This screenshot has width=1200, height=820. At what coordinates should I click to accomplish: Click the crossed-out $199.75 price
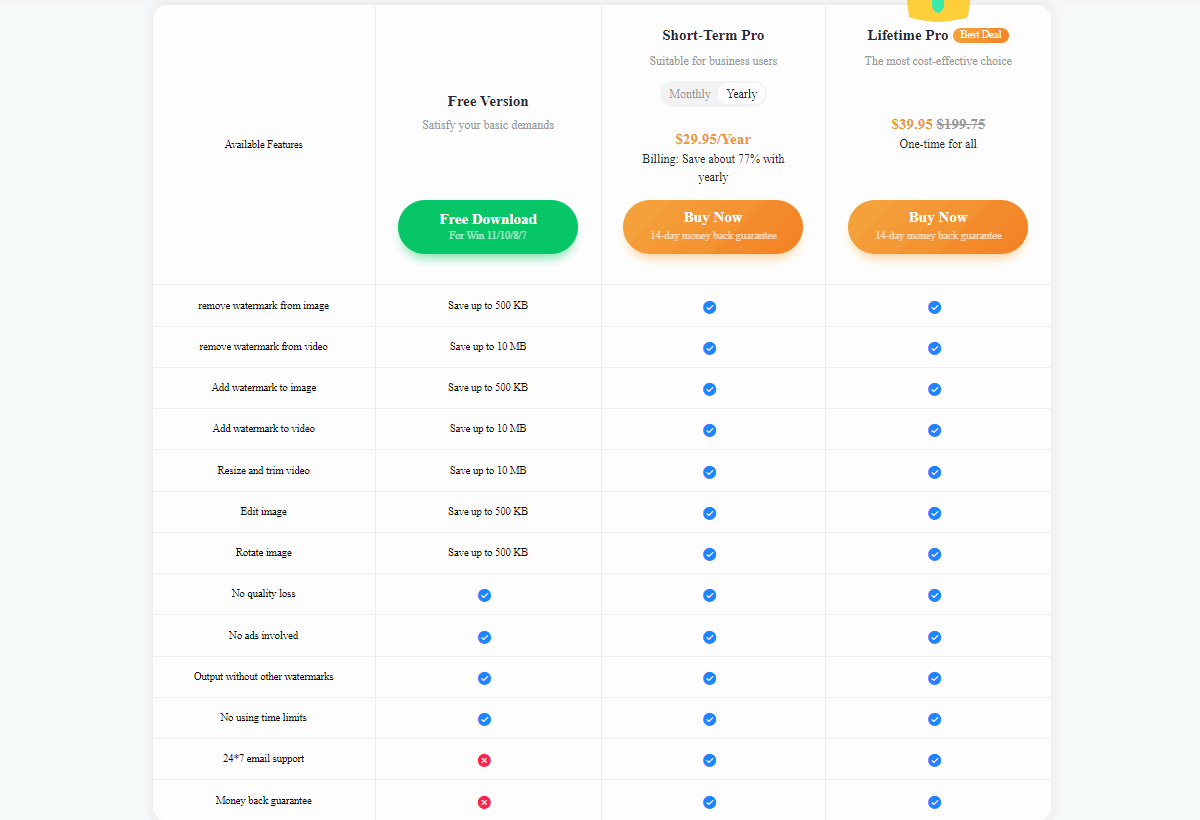(960, 124)
